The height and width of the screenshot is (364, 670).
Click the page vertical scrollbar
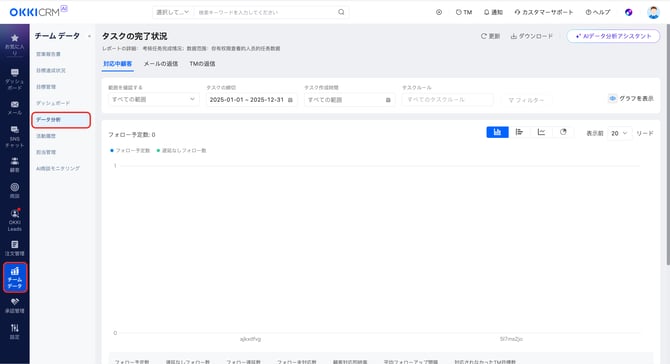pyautogui.click(x=667, y=145)
